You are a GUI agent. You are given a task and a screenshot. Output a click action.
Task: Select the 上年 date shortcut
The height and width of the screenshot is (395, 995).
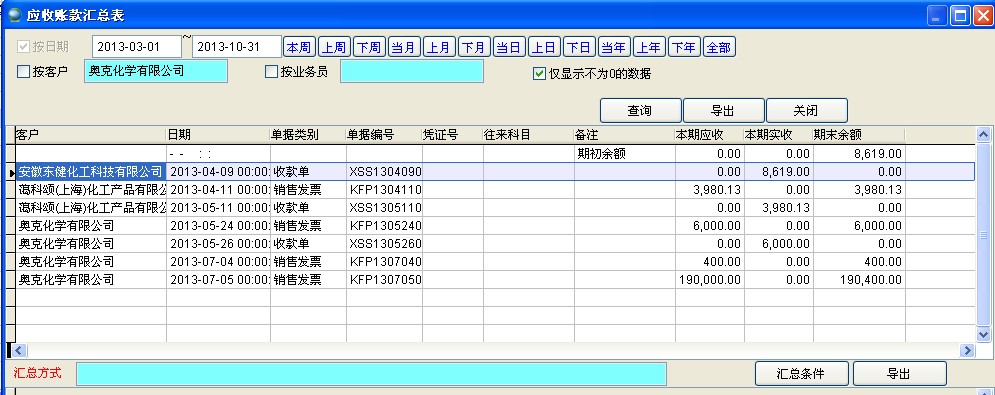click(649, 47)
